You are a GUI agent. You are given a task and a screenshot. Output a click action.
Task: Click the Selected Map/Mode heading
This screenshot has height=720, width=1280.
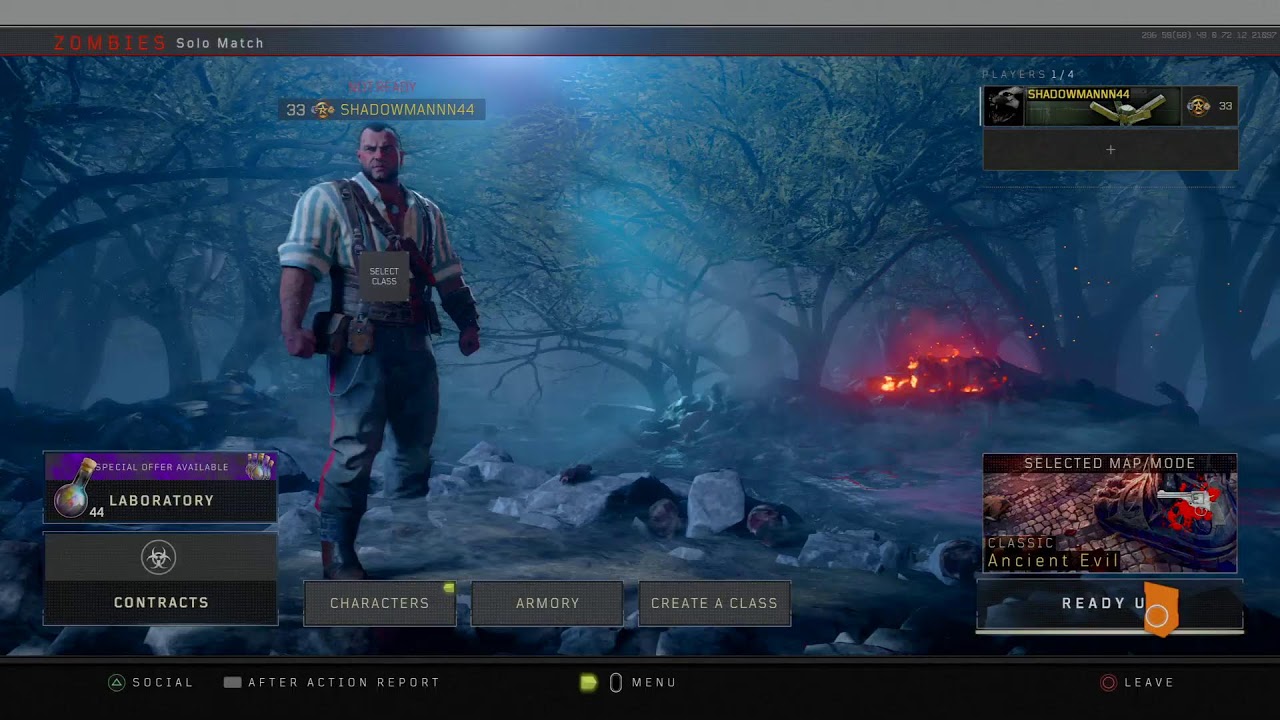pyautogui.click(x=1110, y=463)
